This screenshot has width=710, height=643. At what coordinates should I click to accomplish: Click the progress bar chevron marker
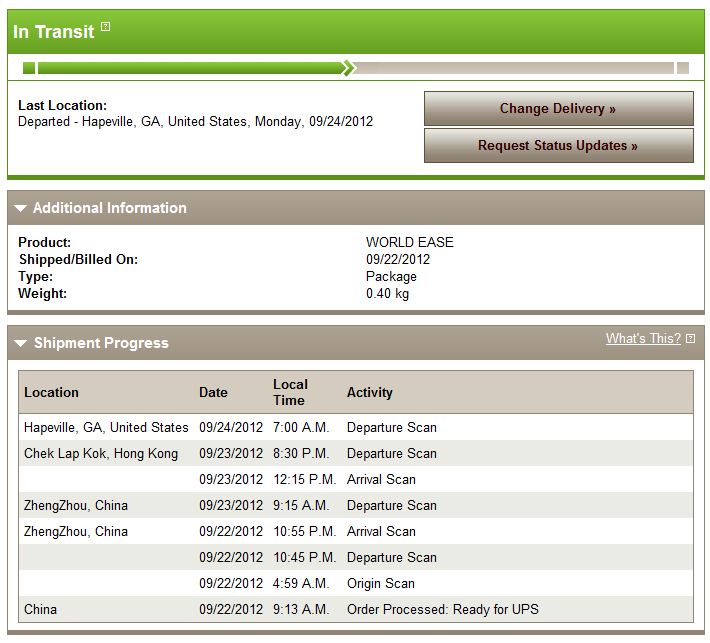pyautogui.click(x=348, y=68)
